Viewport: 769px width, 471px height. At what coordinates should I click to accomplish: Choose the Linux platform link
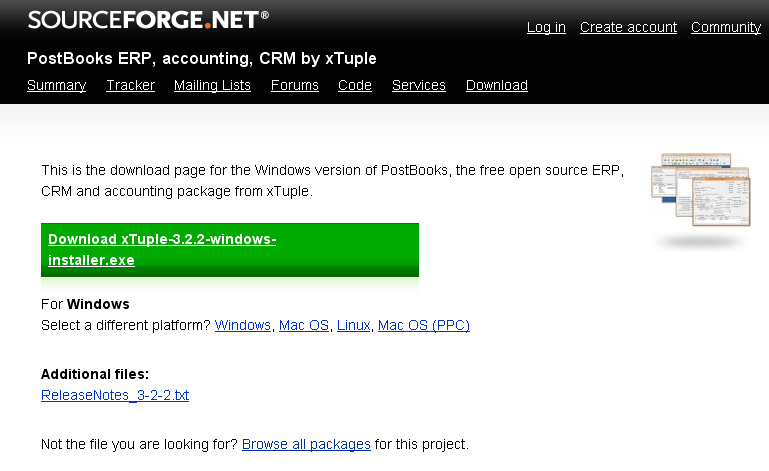coord(353,325)
